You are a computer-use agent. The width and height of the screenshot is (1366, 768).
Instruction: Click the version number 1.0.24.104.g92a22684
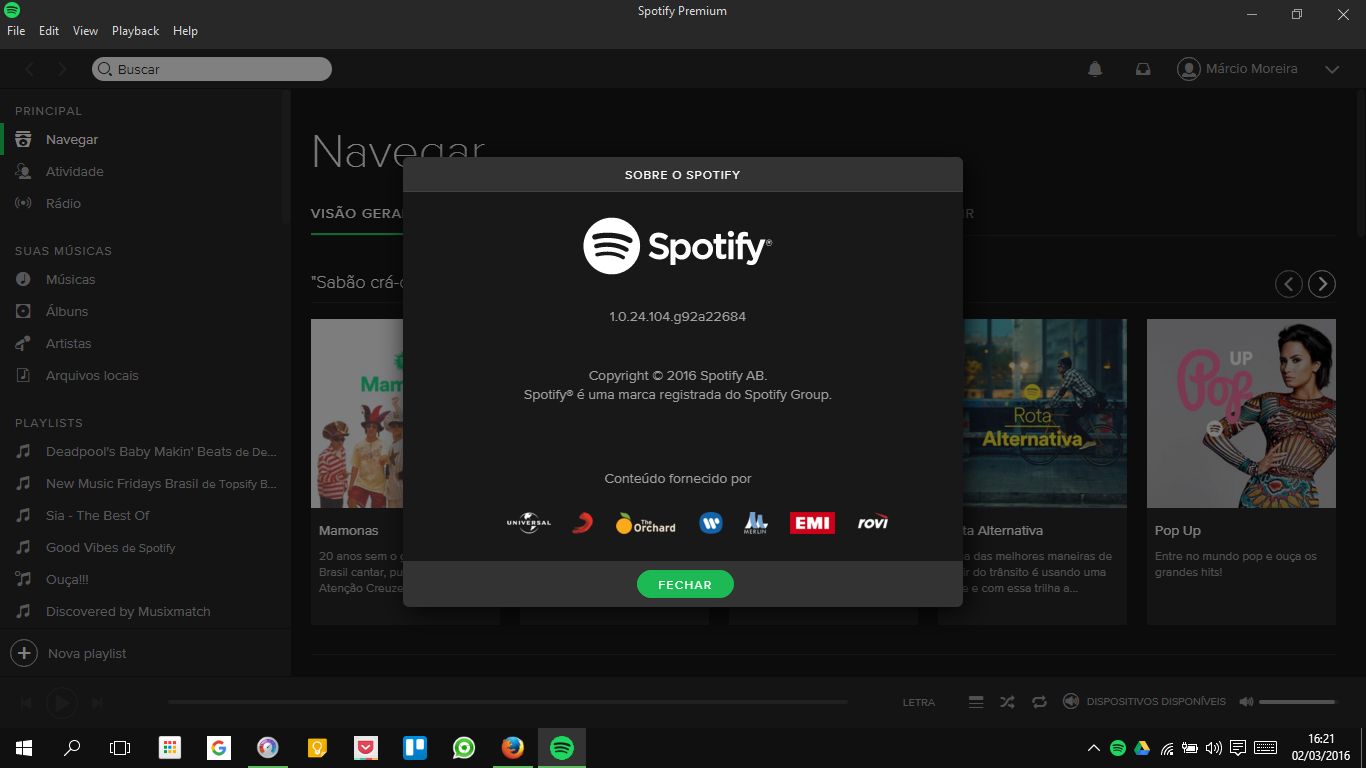tap(678, 317)
